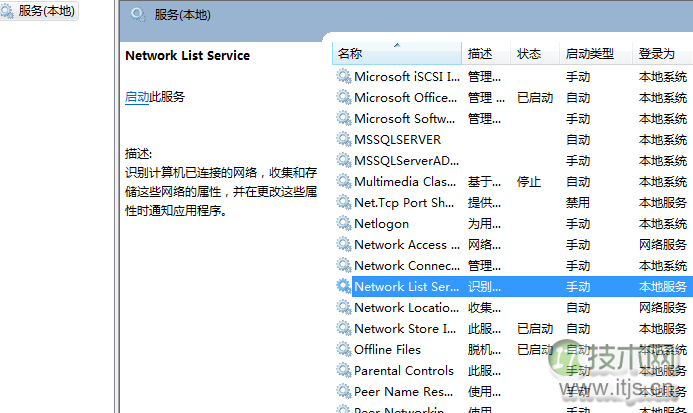Click the gear icon beside Multimedia Clas...
The width and height of the screenshot is (693, 413).
click(x=343, y=181)
